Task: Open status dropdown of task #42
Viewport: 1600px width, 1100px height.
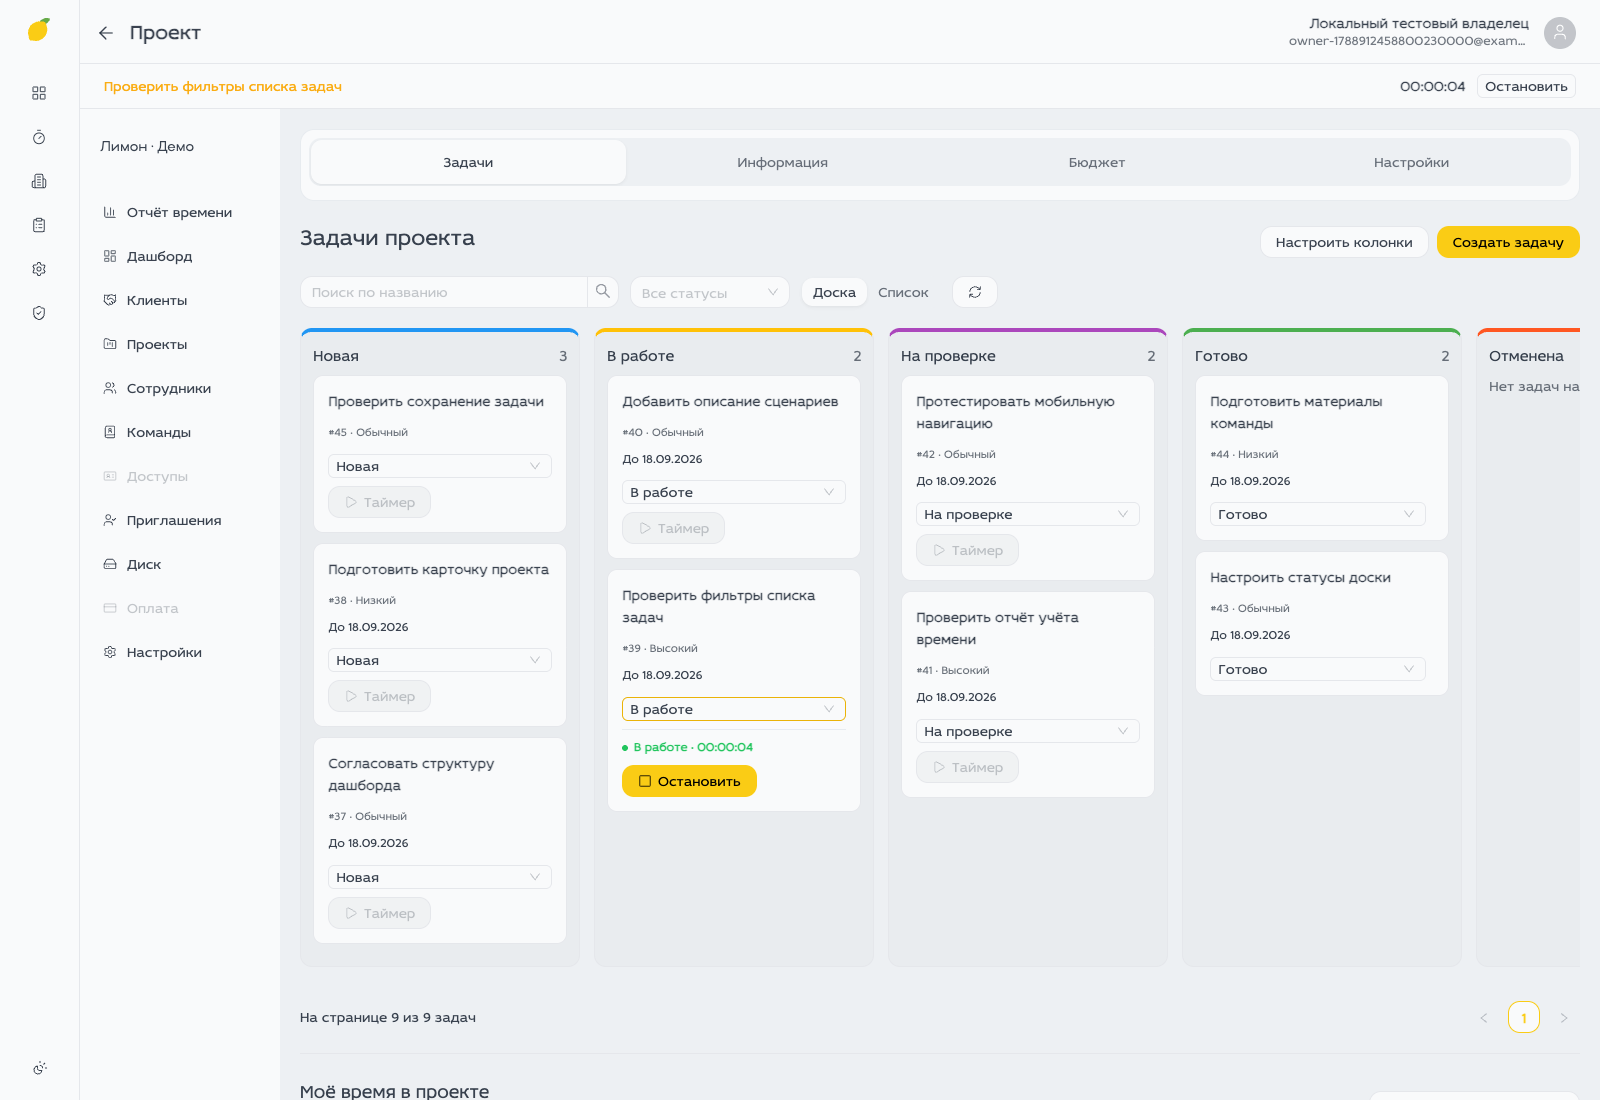Action: [1028, 514]
